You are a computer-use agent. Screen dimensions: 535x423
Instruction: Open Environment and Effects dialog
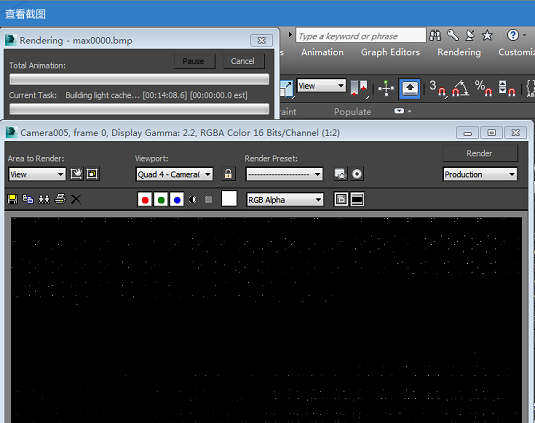357,174
